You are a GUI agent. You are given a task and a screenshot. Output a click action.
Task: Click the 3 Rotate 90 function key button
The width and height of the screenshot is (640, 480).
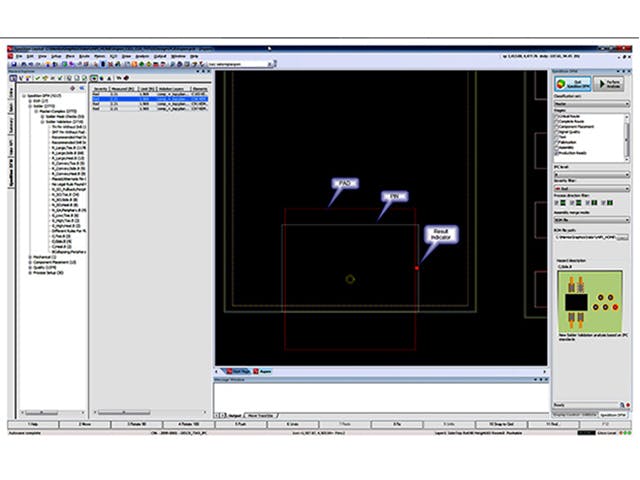pos(137,424)
